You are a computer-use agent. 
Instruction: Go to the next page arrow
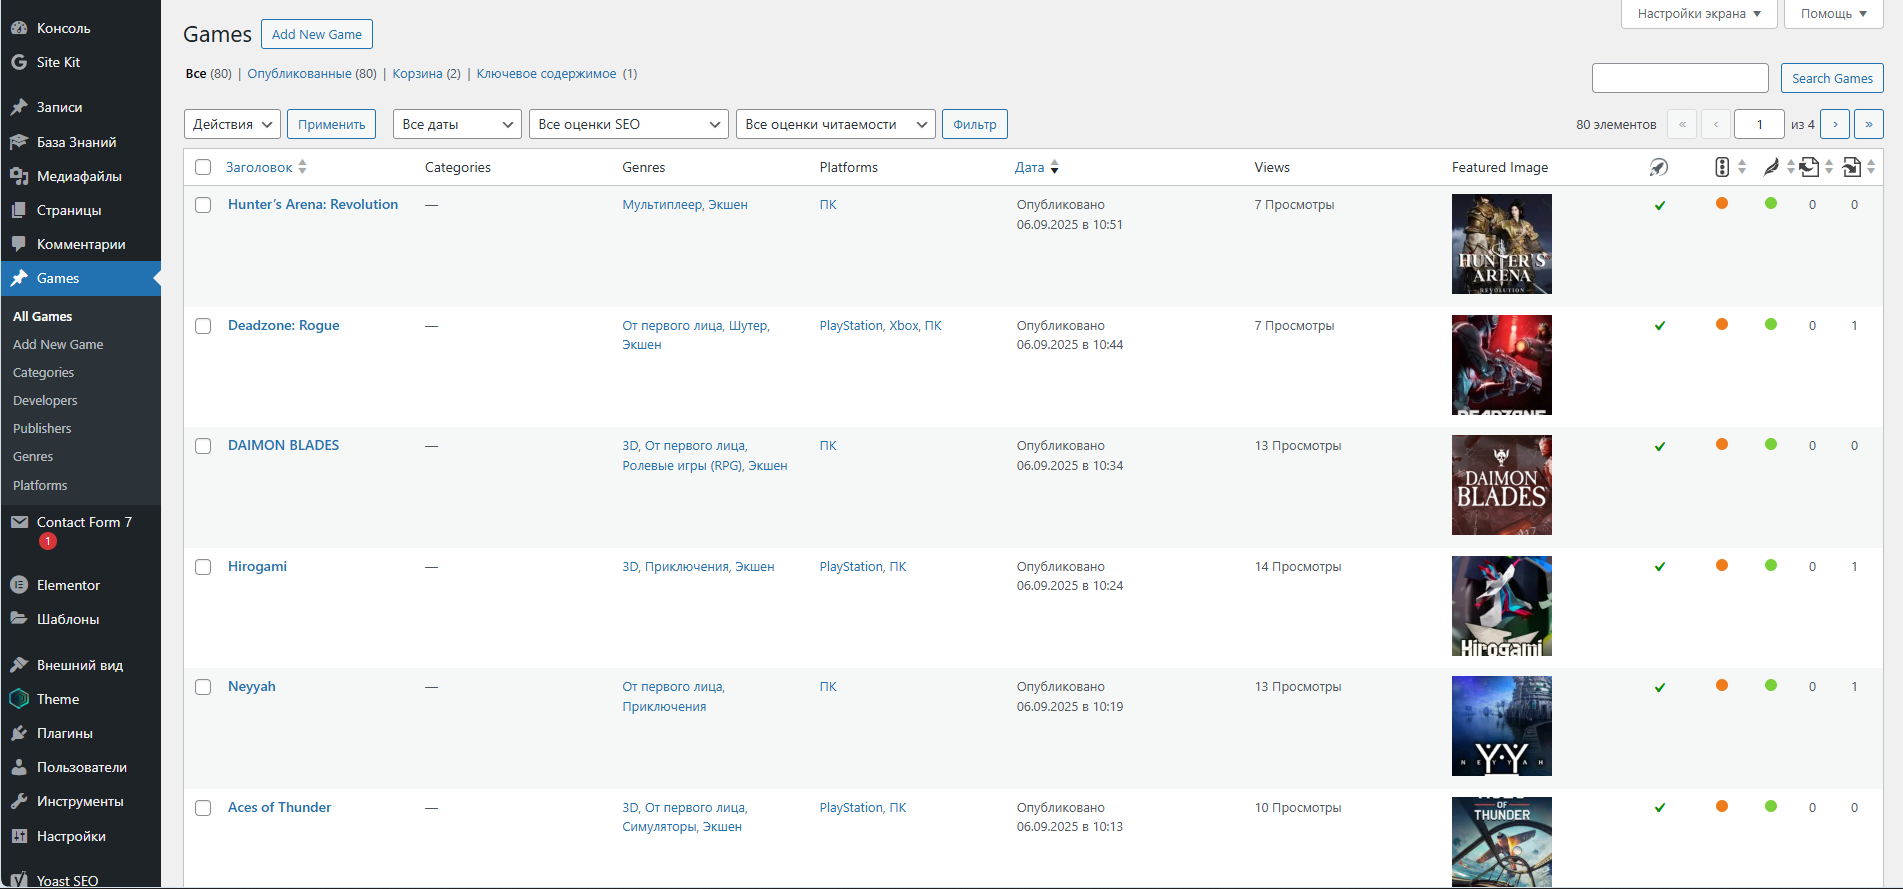[1835, 124]
